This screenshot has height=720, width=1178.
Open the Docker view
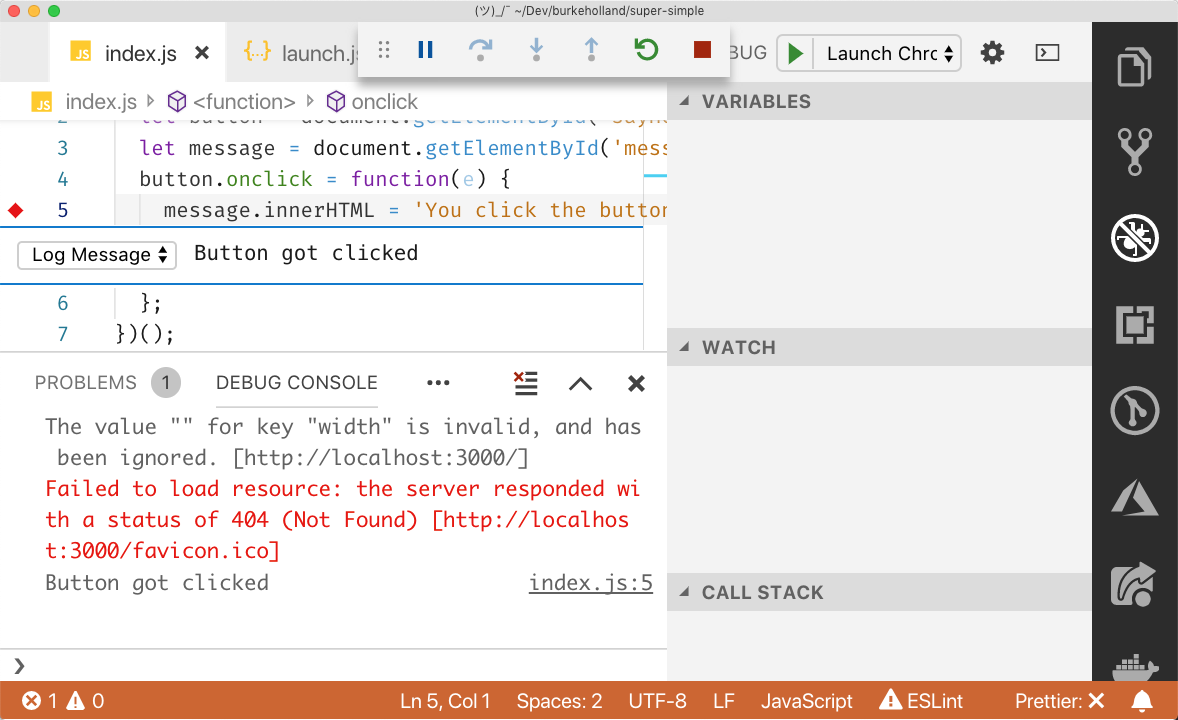pos(1134,666)
